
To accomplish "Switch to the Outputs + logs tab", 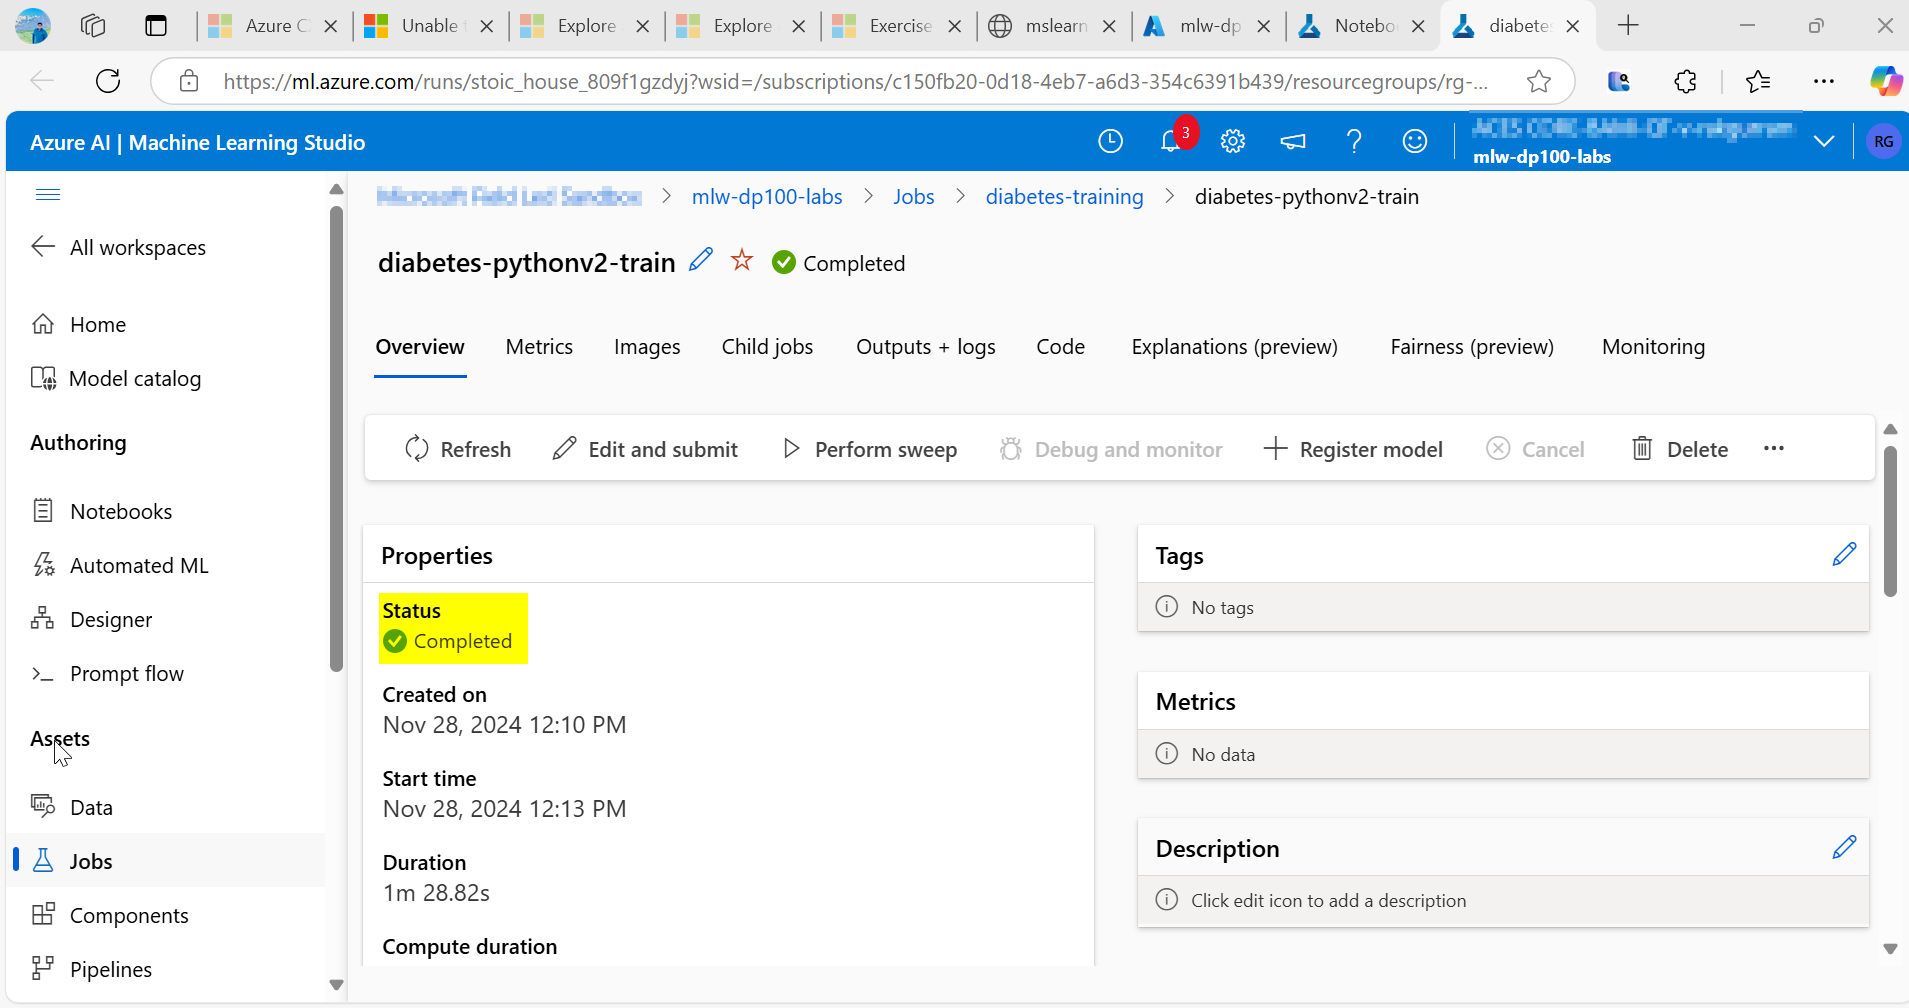I will click(x=926, y=347).
